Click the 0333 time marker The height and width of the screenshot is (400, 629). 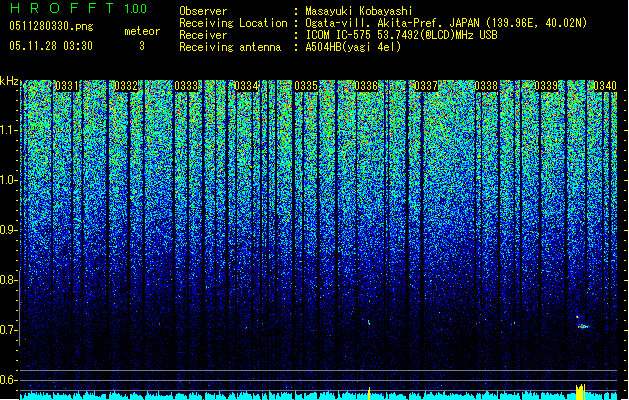tap(186, 86)
